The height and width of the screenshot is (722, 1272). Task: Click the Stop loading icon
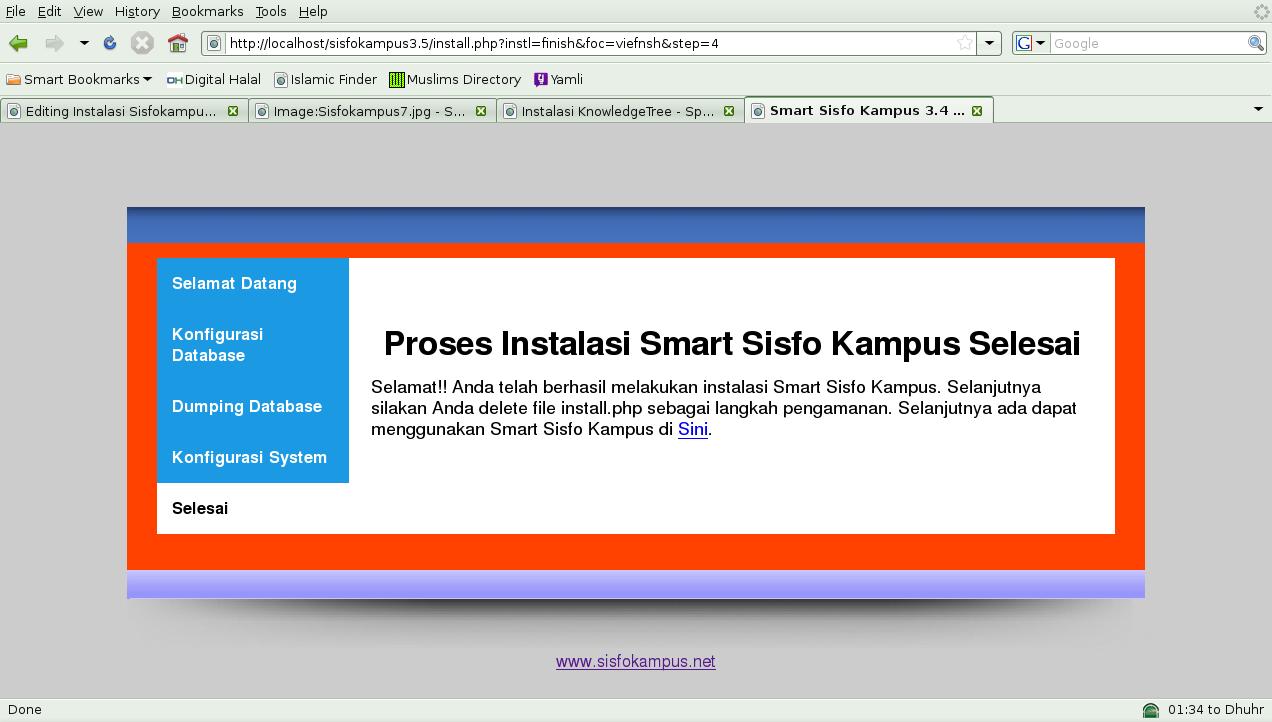click(x=142, y=43)
